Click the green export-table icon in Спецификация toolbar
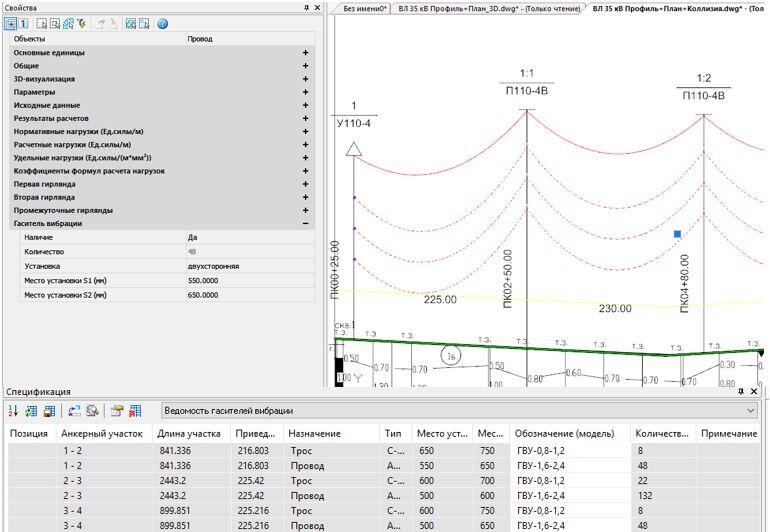Image resolution: width=770 pixels, height=532 pixels. (31, 410)
